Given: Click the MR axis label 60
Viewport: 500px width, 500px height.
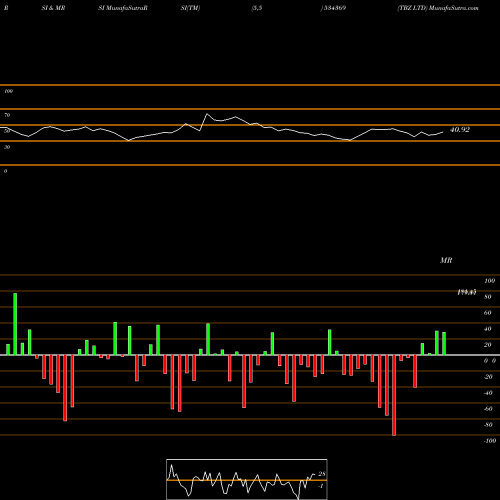Looking at the screenshot, I should [488, 313].
